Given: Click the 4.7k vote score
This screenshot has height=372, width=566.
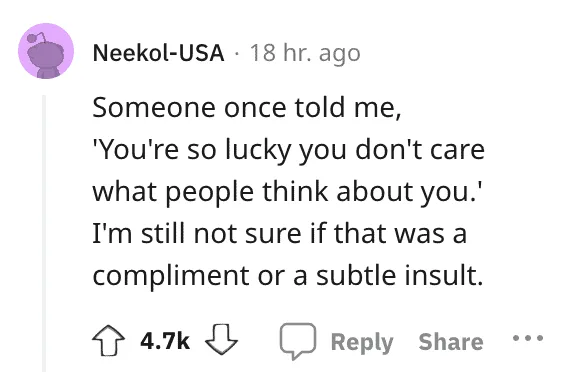Looking at the screenshot, I should [x=165, y=341].
